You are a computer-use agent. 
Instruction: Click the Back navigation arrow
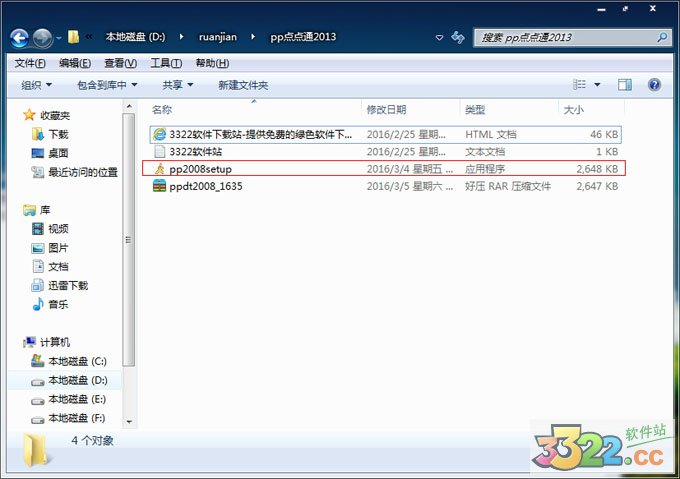click(20, 38)
